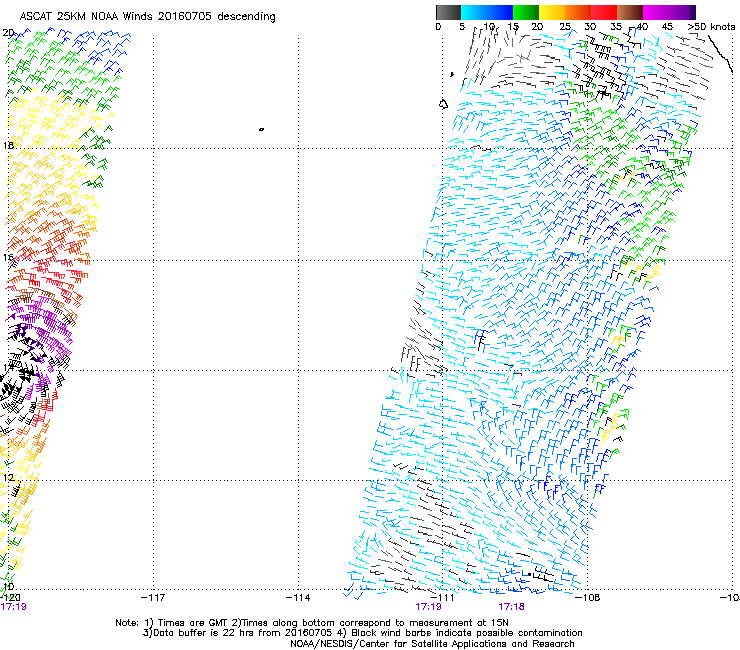Click the '18' latitude axis label

(8, 145)
